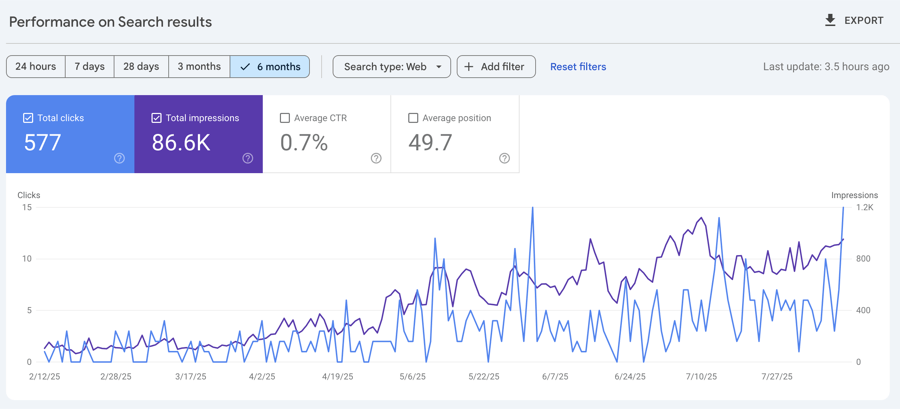Viewport: 900px width, 409px height.
Task: Uncheck the Total clicks checkbox
Action: coord(28,118)
